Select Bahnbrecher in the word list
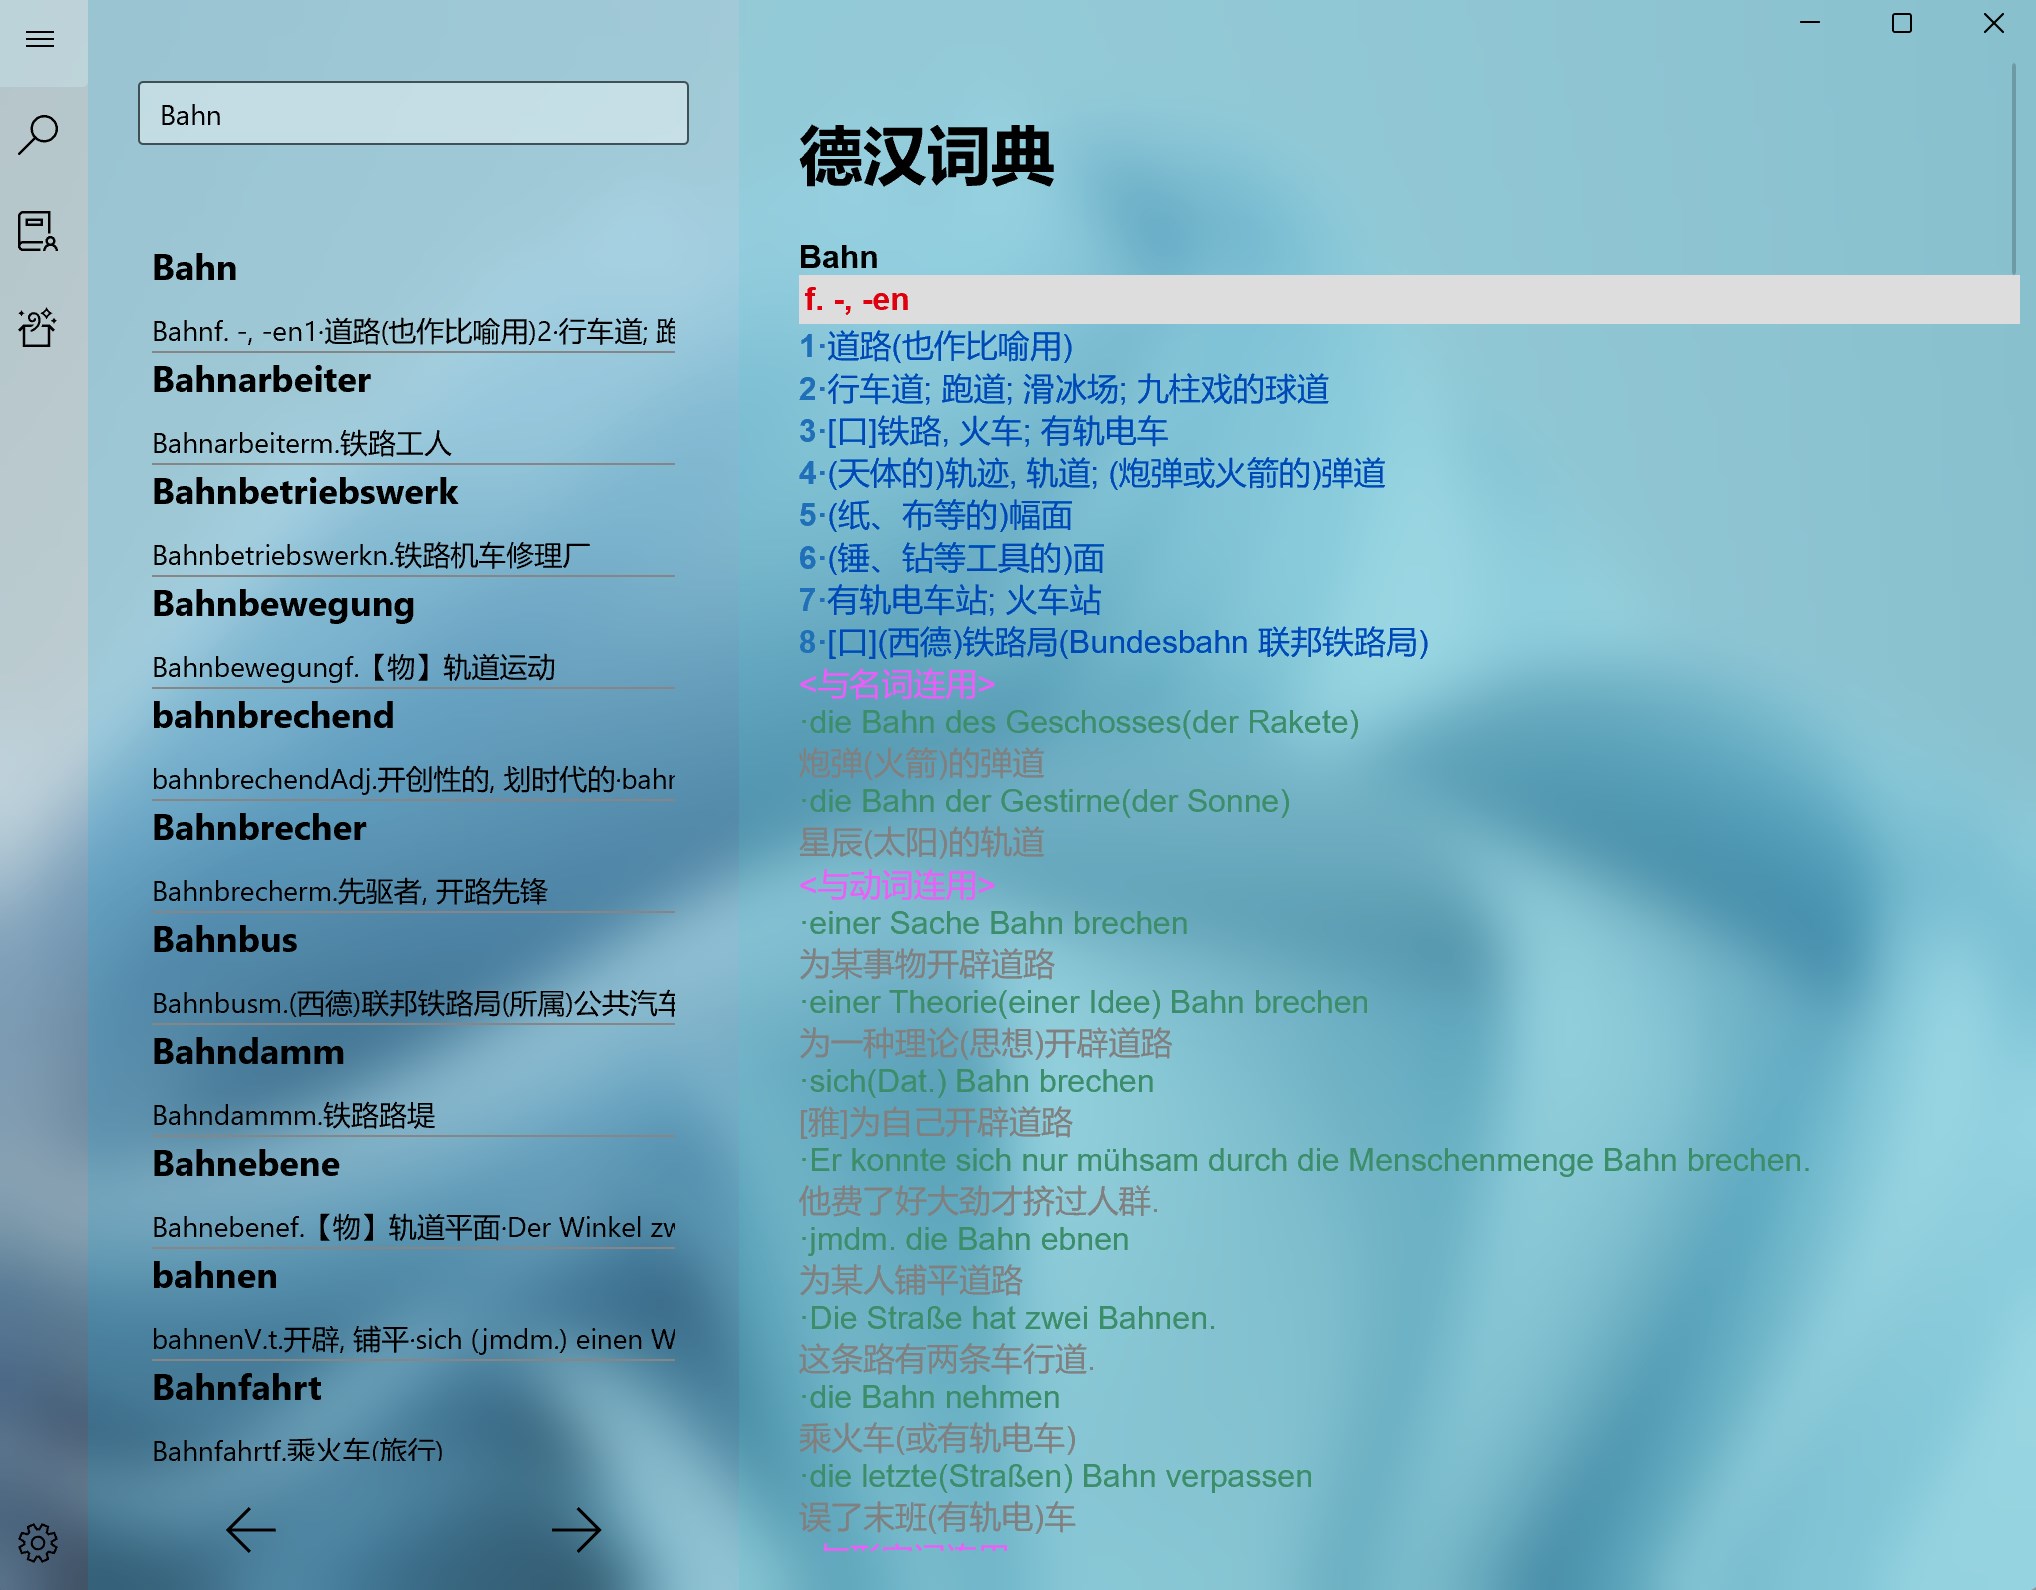2036x1590 pixels. [x=259, y=829]
